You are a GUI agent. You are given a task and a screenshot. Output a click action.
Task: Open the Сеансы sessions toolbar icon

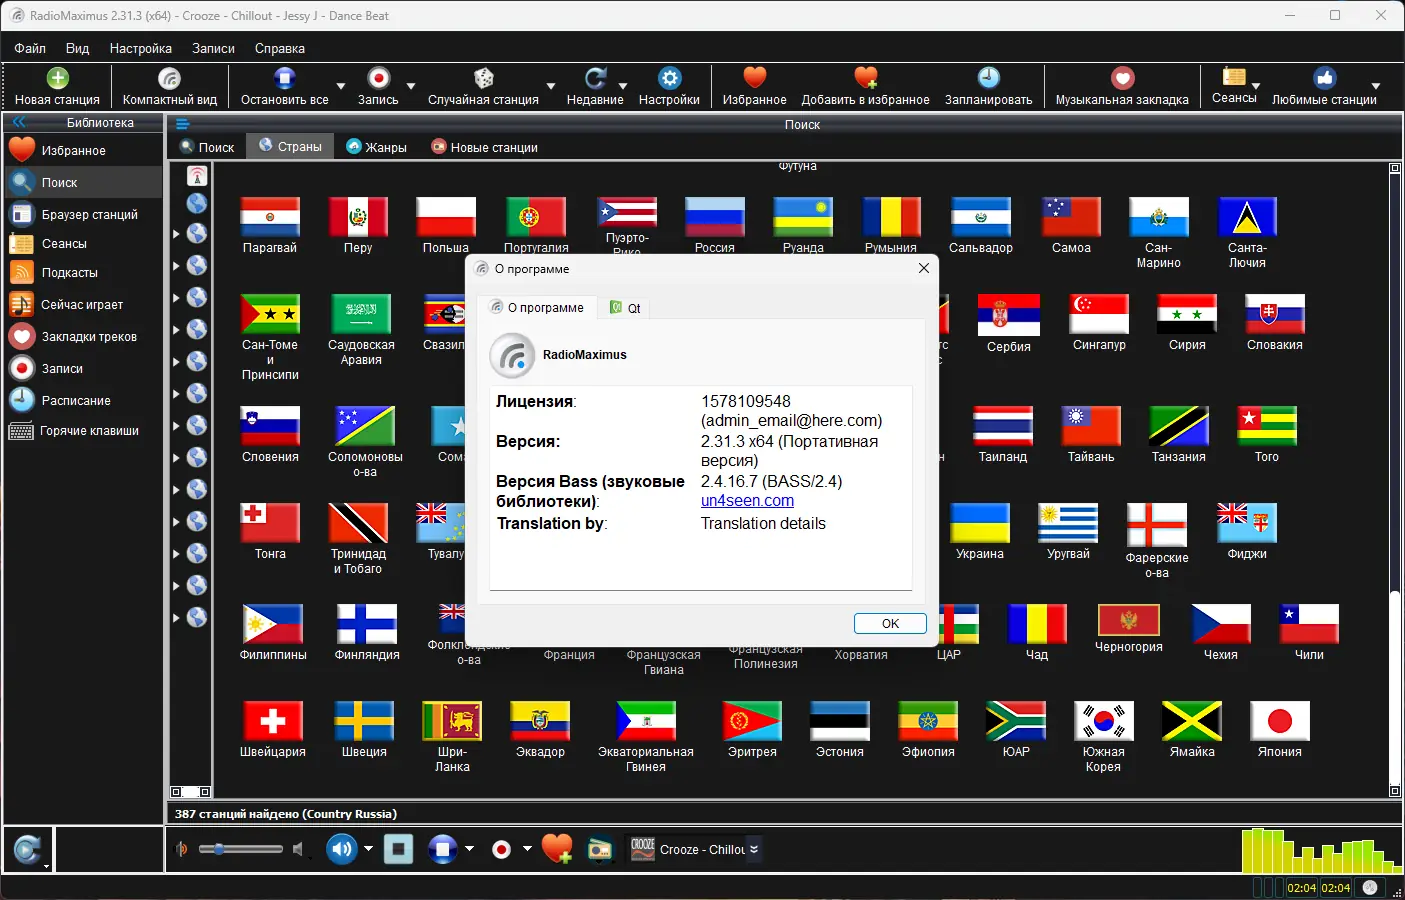coord(1234,77)
